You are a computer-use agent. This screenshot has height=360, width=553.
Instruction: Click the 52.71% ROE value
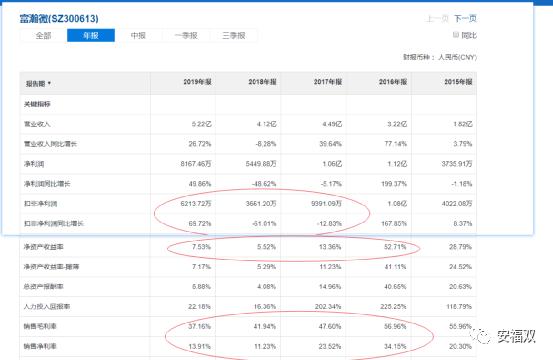pos(395,247)
